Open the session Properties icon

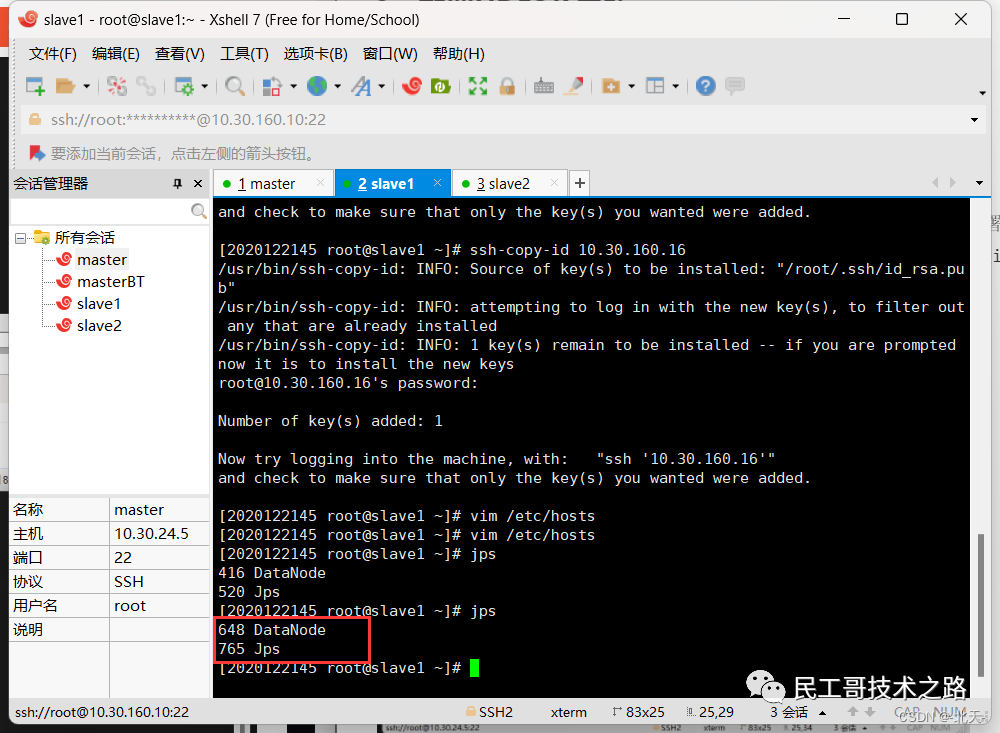click(184, 86)
